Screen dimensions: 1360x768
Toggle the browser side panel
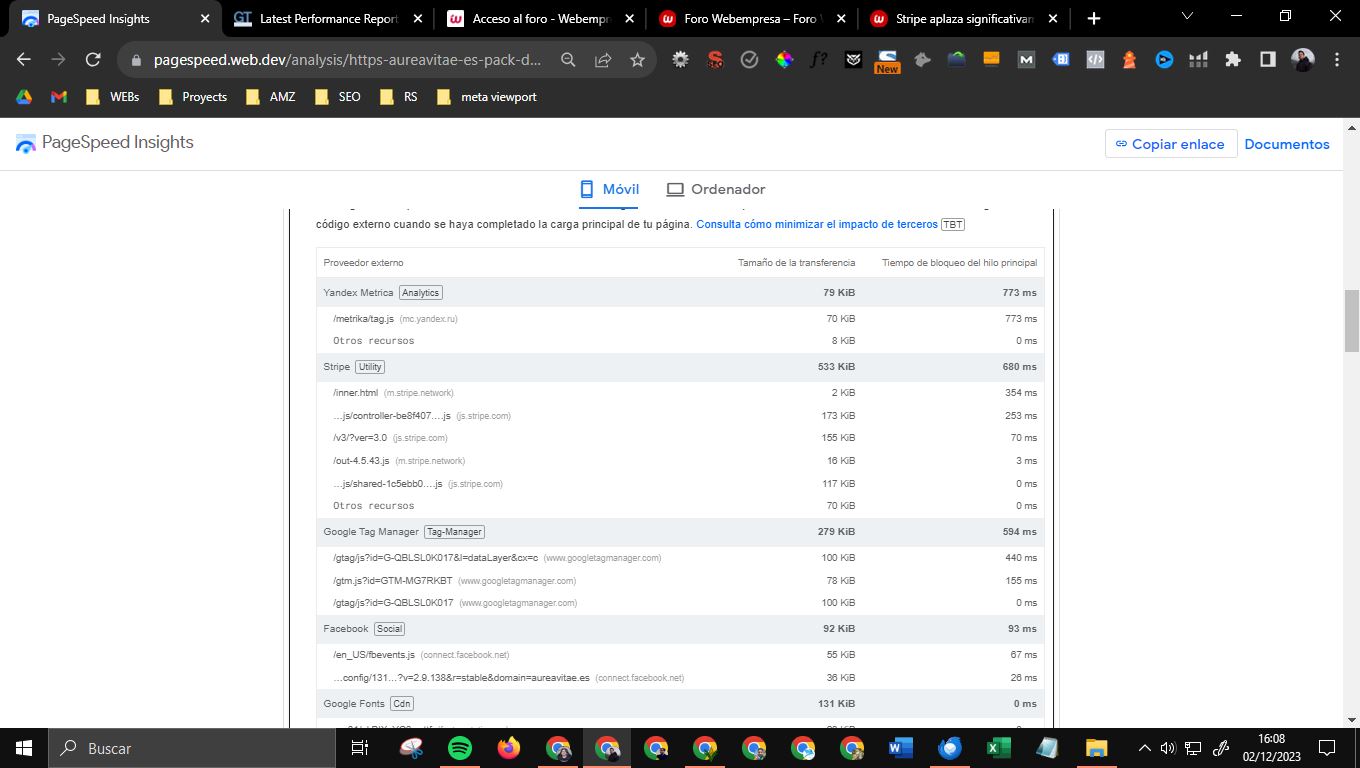pyautogui.click(x=1267, y=60)
